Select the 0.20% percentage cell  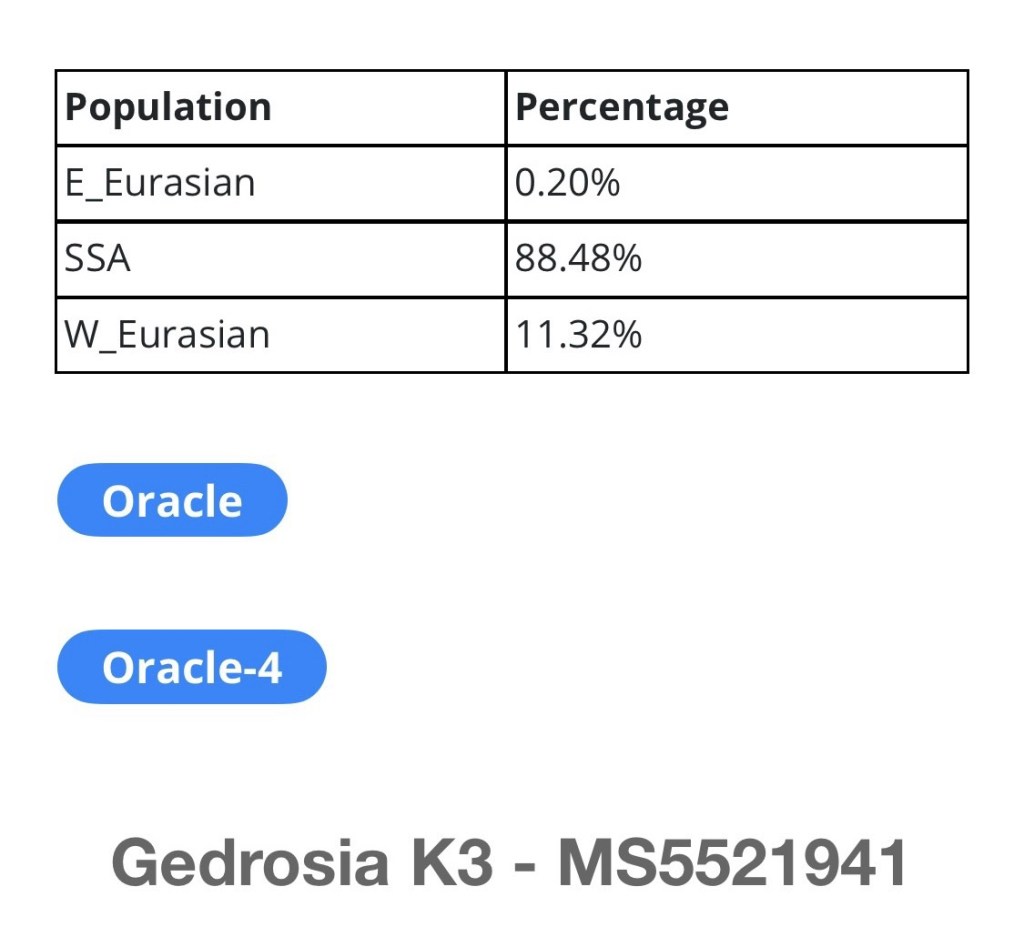pyautogui.click(x=567, y=183)
